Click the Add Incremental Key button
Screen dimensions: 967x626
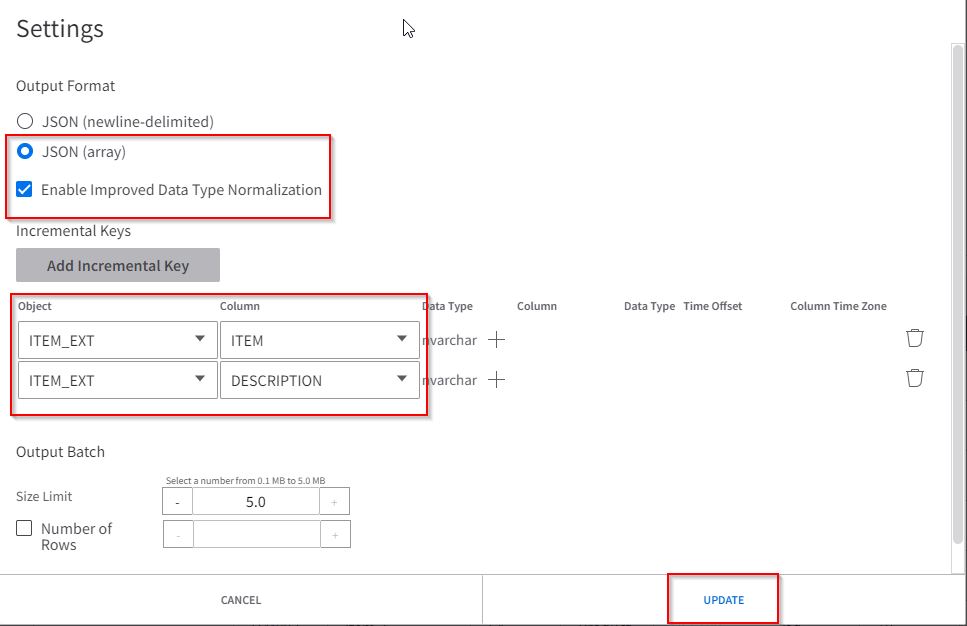[x=118, y=265]
